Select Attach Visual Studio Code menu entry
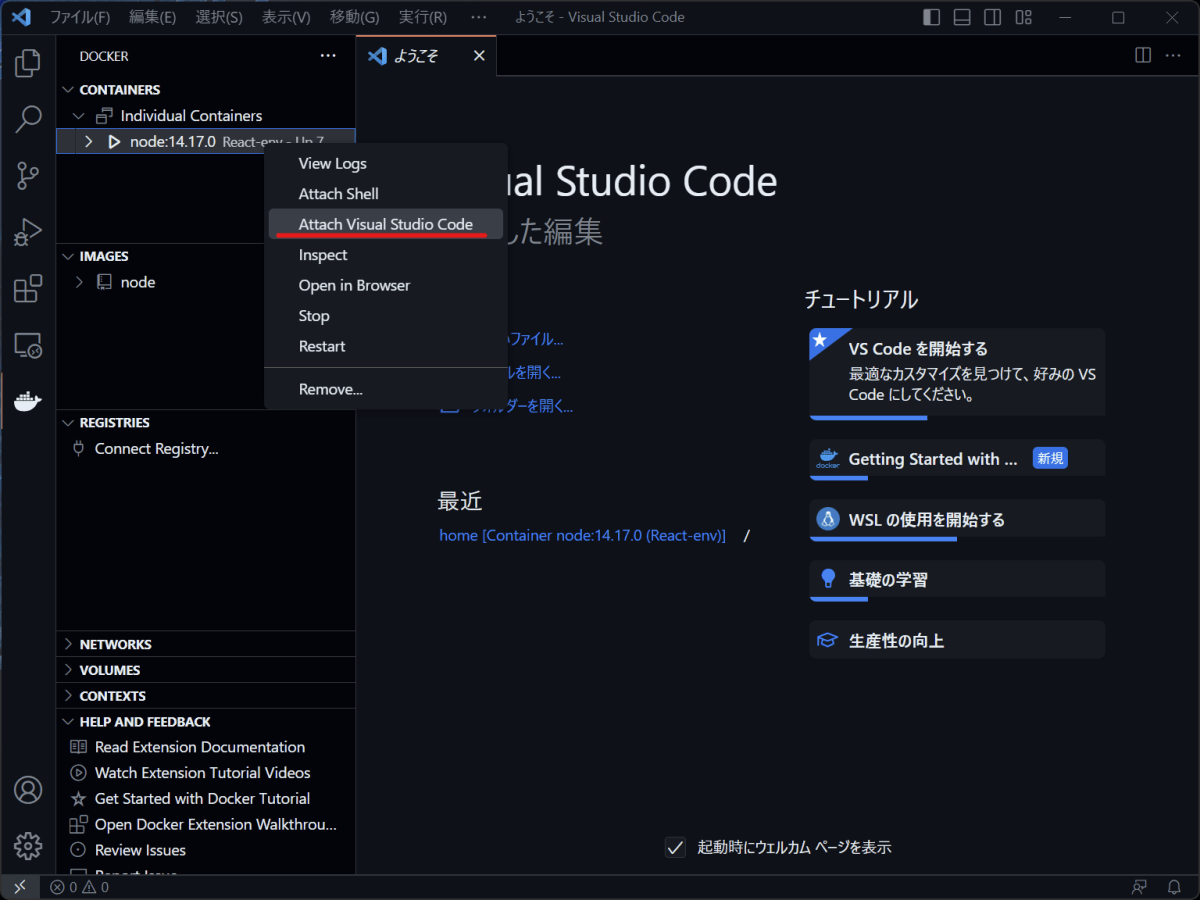This screenshot has width=1200, height=900. (386, 224)
